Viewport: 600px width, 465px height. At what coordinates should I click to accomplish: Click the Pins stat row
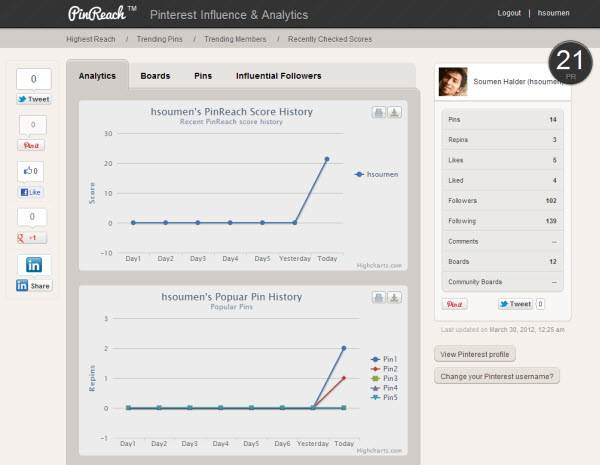pyautogui.click(x=502, y=120)
